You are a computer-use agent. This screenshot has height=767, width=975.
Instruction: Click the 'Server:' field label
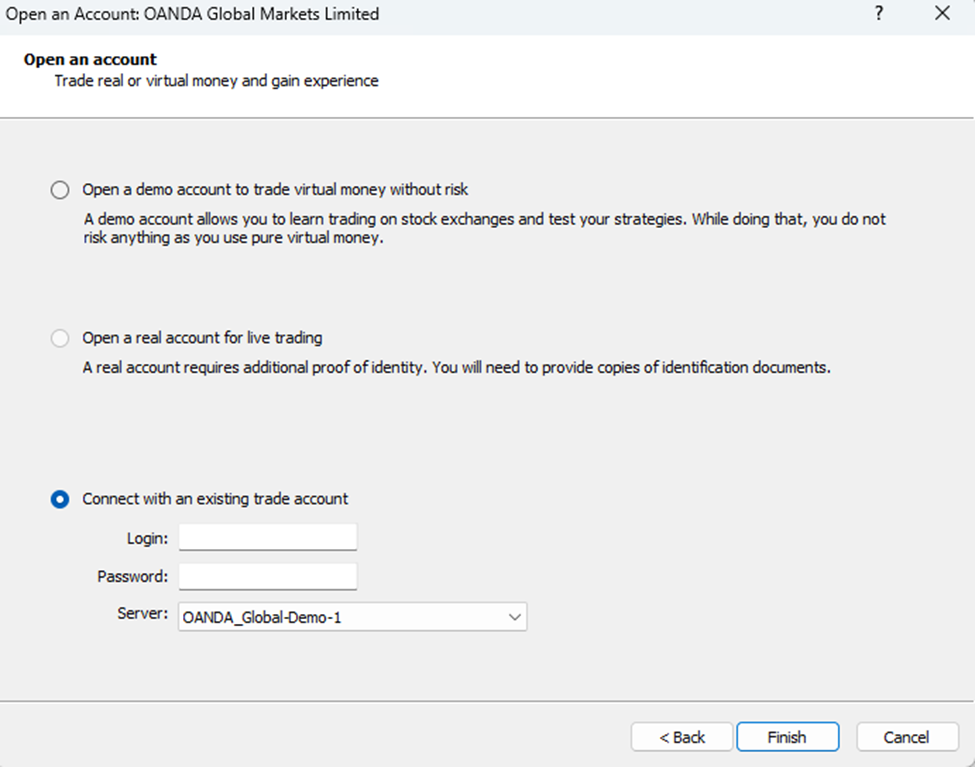[x=143, y=613]
